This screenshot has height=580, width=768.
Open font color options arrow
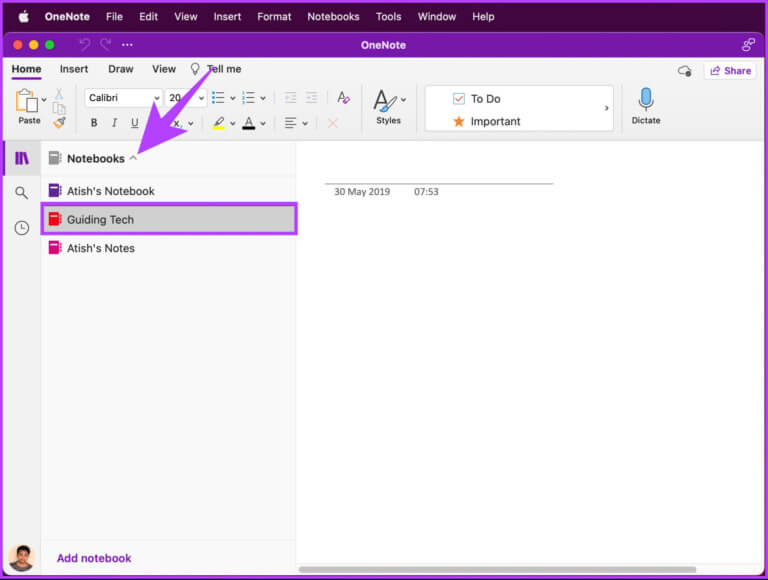pyautogui.click(x=263, y=123)
